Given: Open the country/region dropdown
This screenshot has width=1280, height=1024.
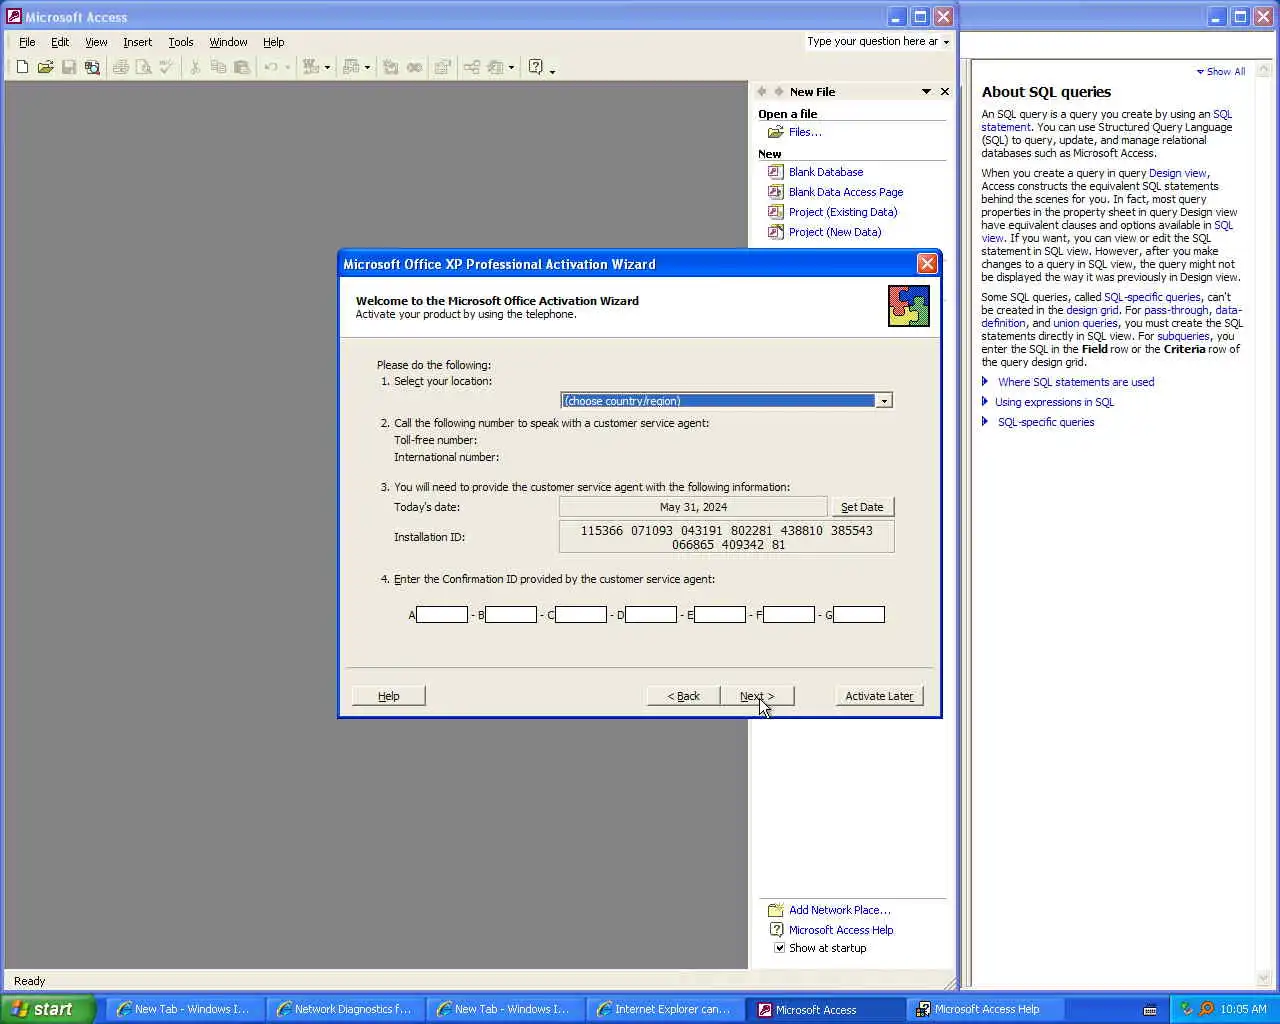Looking at the screenshot, I should (884, 401).
